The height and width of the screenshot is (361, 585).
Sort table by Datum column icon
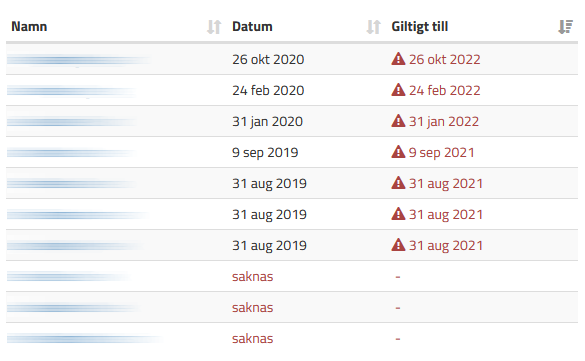(x=373, y=27)
